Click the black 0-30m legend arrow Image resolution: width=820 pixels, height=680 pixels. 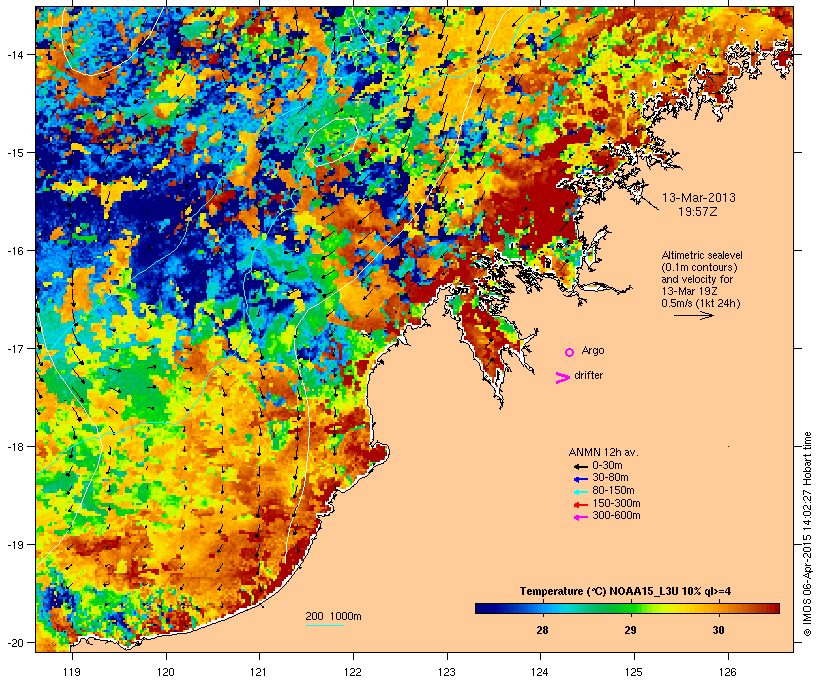pos(581,467)
